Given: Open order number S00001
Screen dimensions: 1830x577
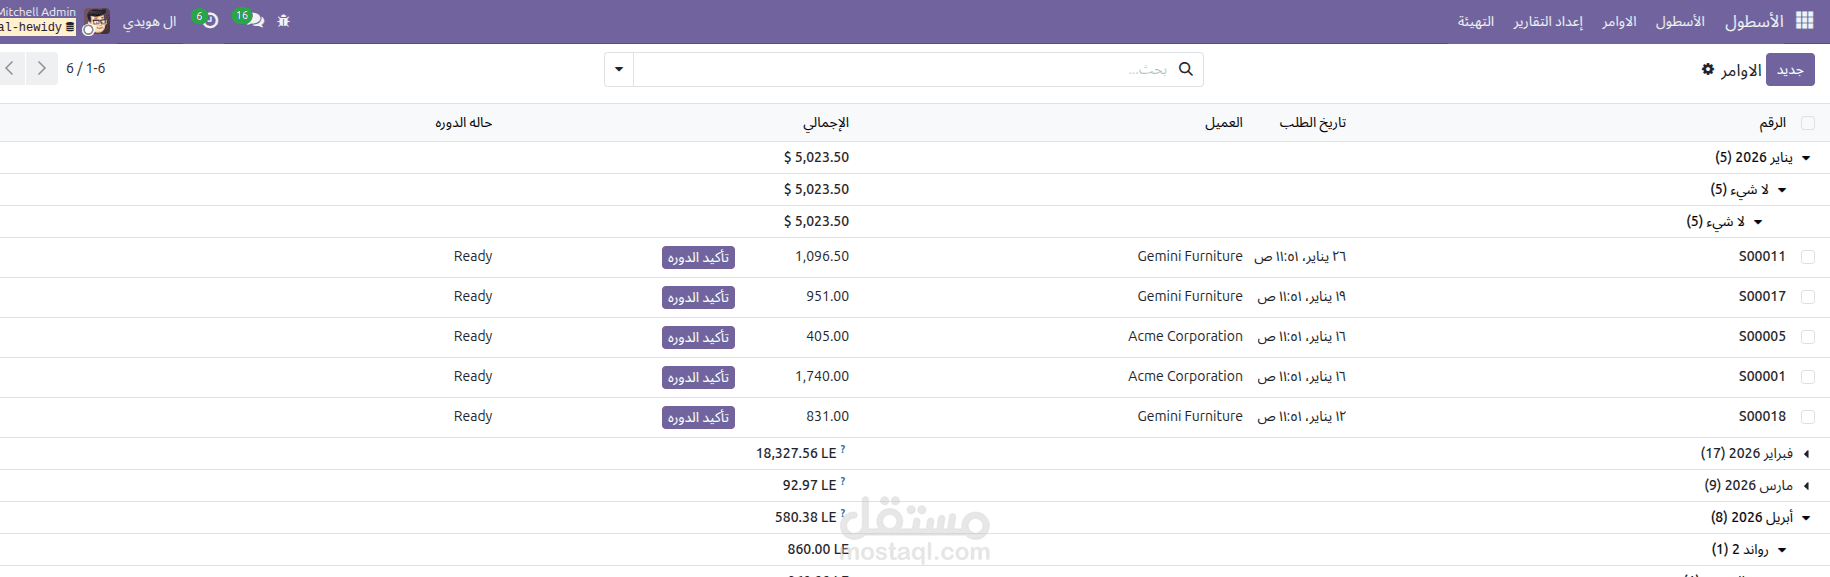Looking at the screenshot, I should point(1762,376).
